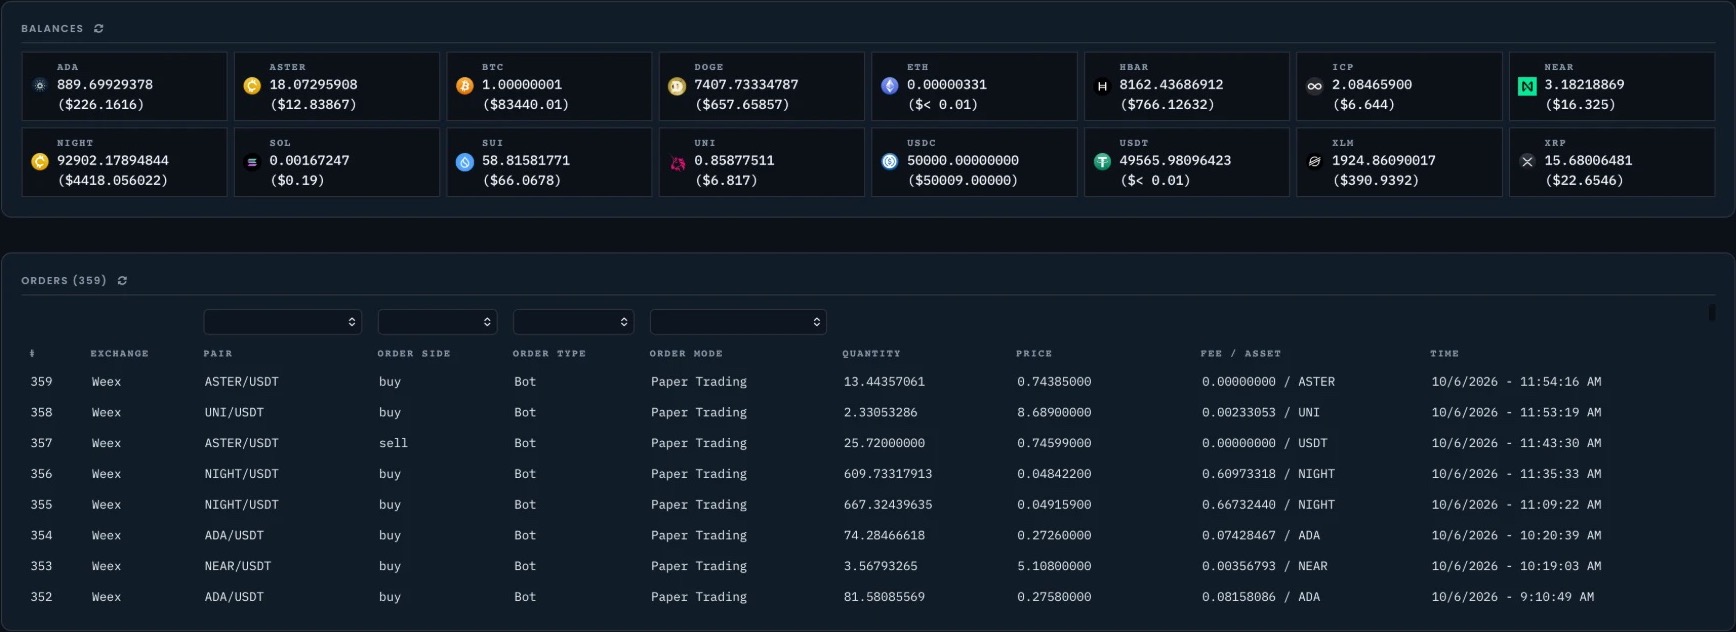
Task: Click the UNI unicorn icon
Action: 677,162
